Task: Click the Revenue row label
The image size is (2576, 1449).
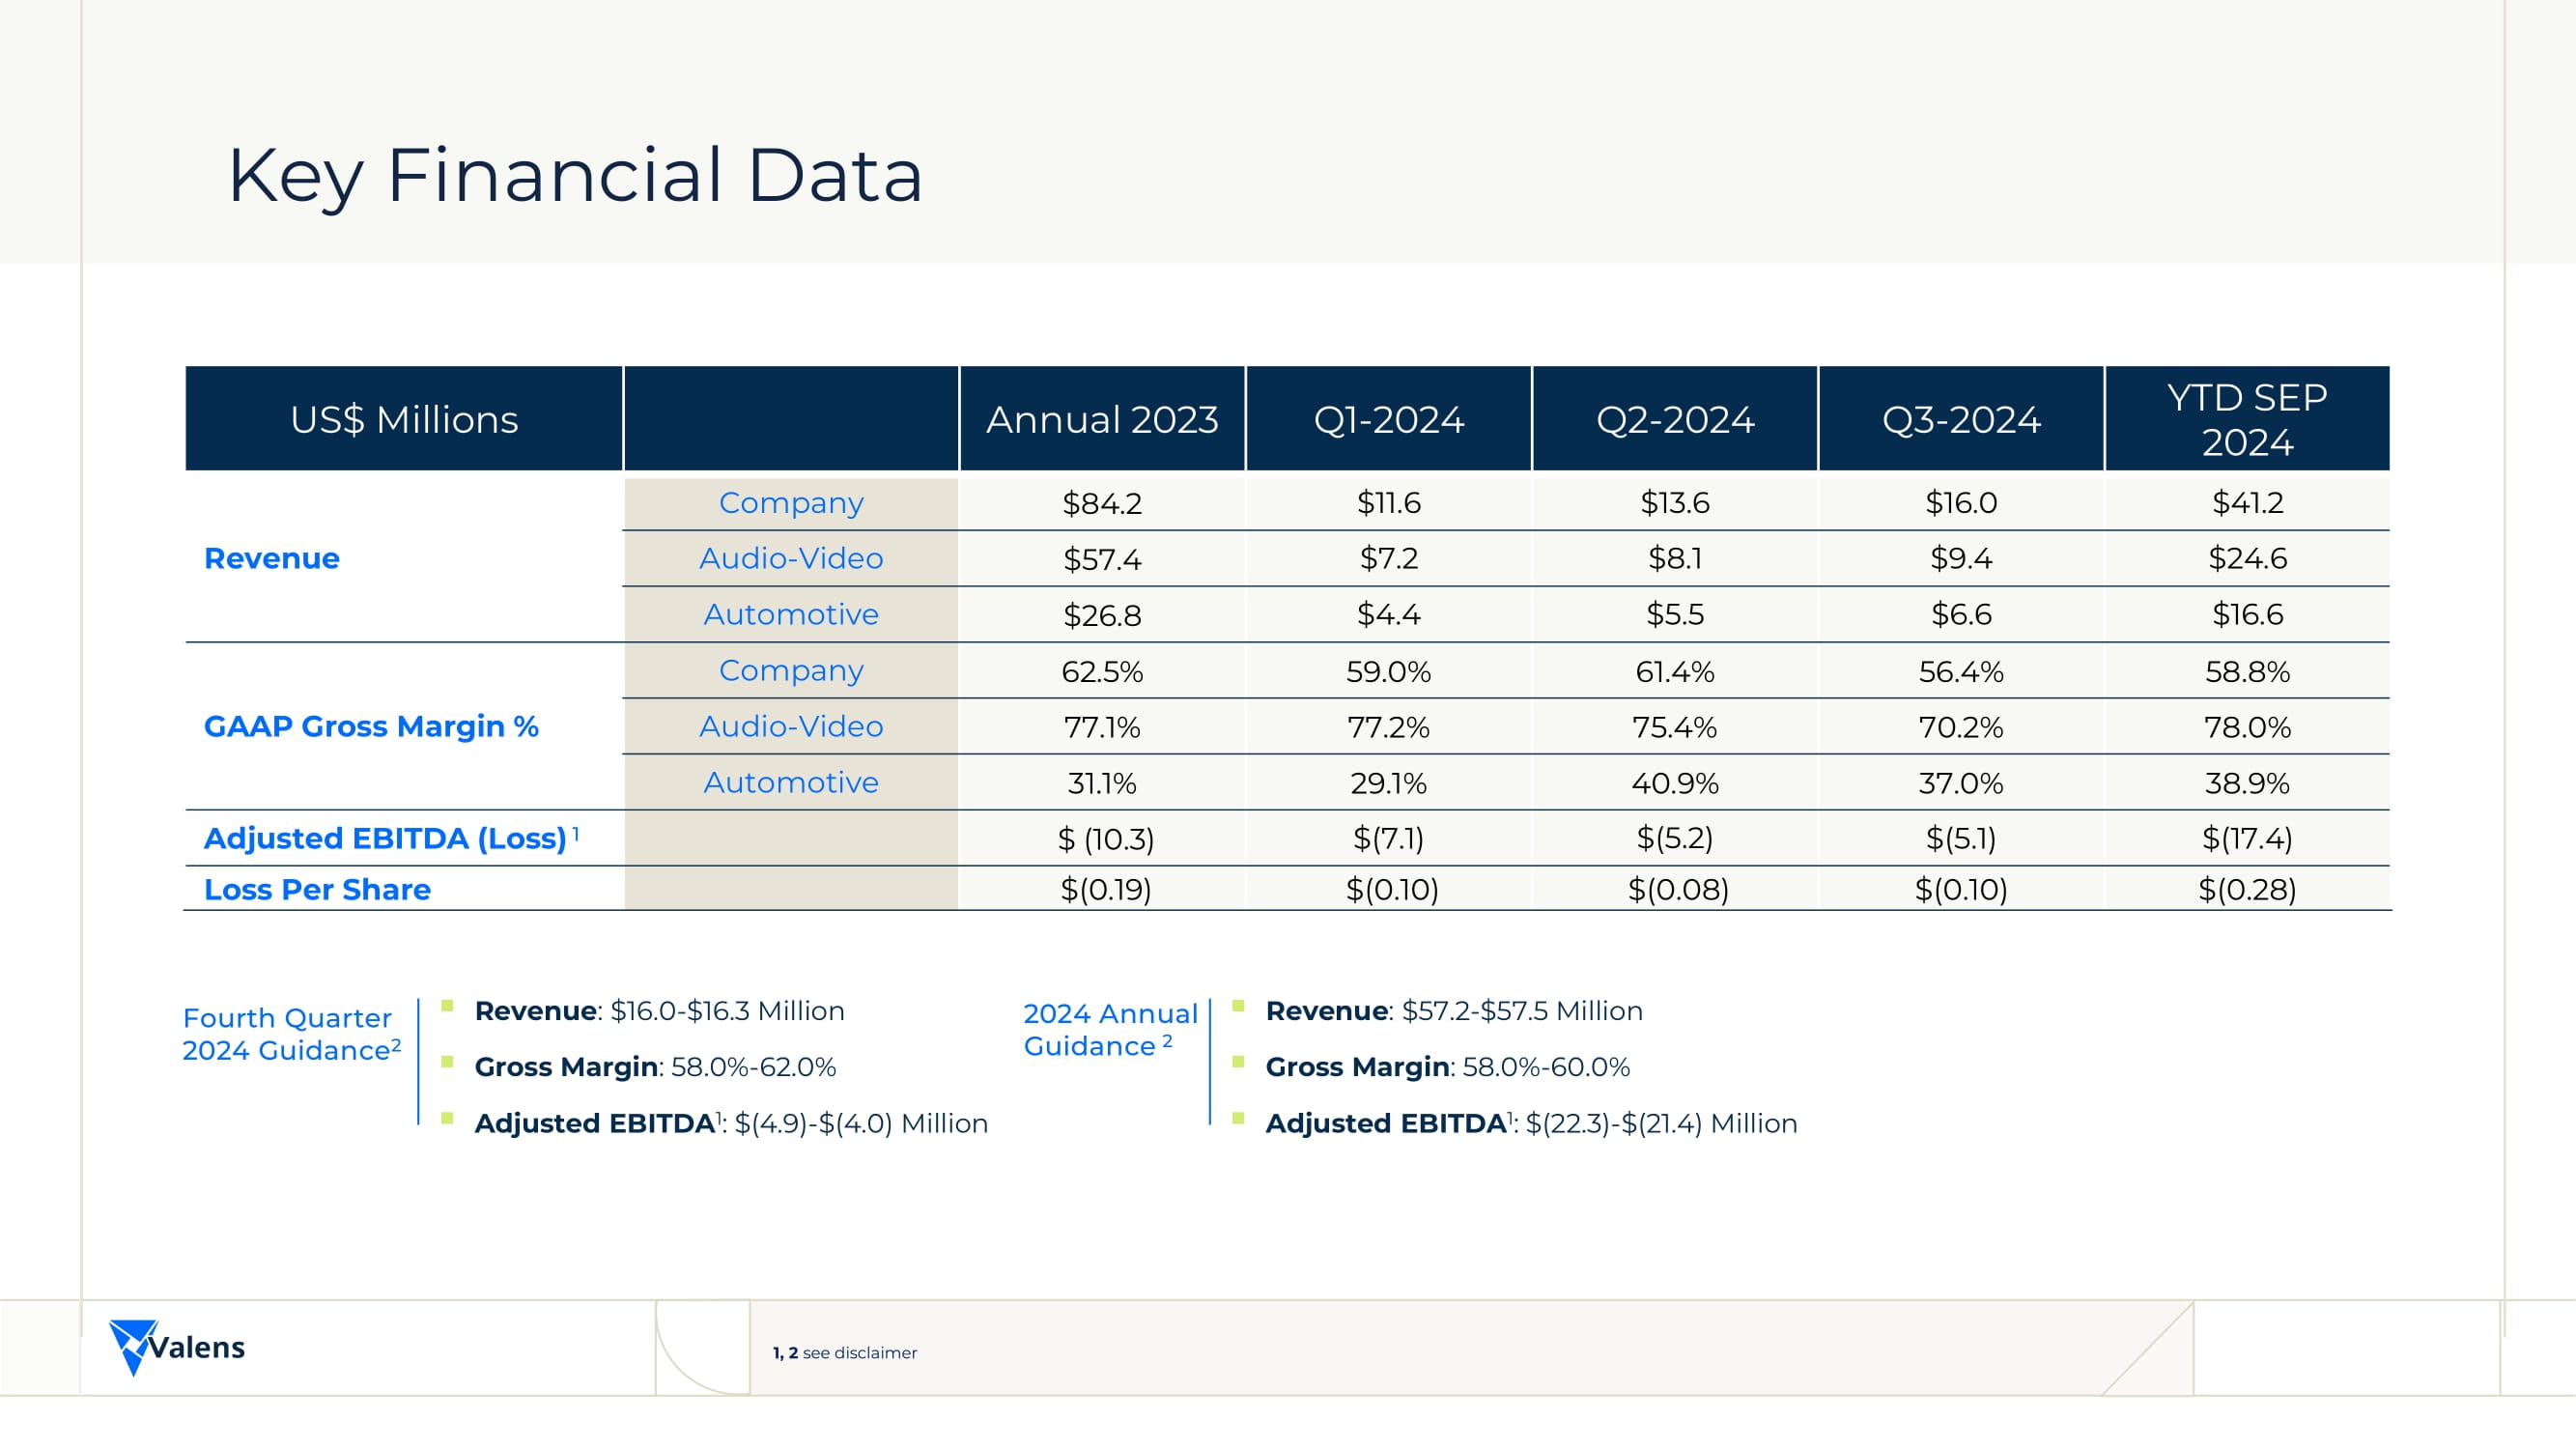Action: pos(272,558)
